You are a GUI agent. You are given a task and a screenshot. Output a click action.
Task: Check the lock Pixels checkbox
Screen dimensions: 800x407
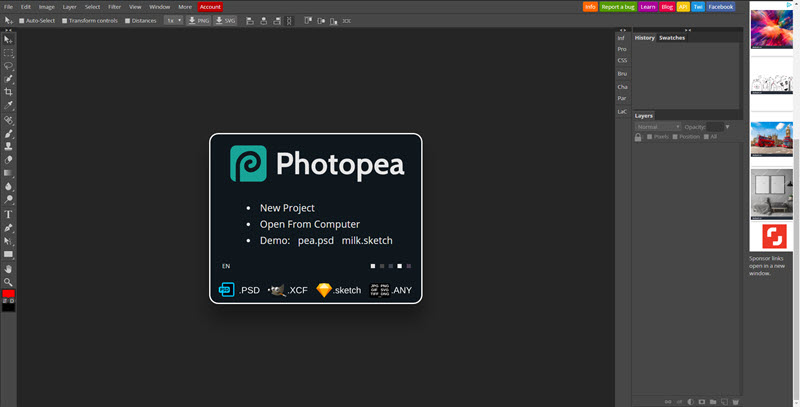[x=649, y=137]
